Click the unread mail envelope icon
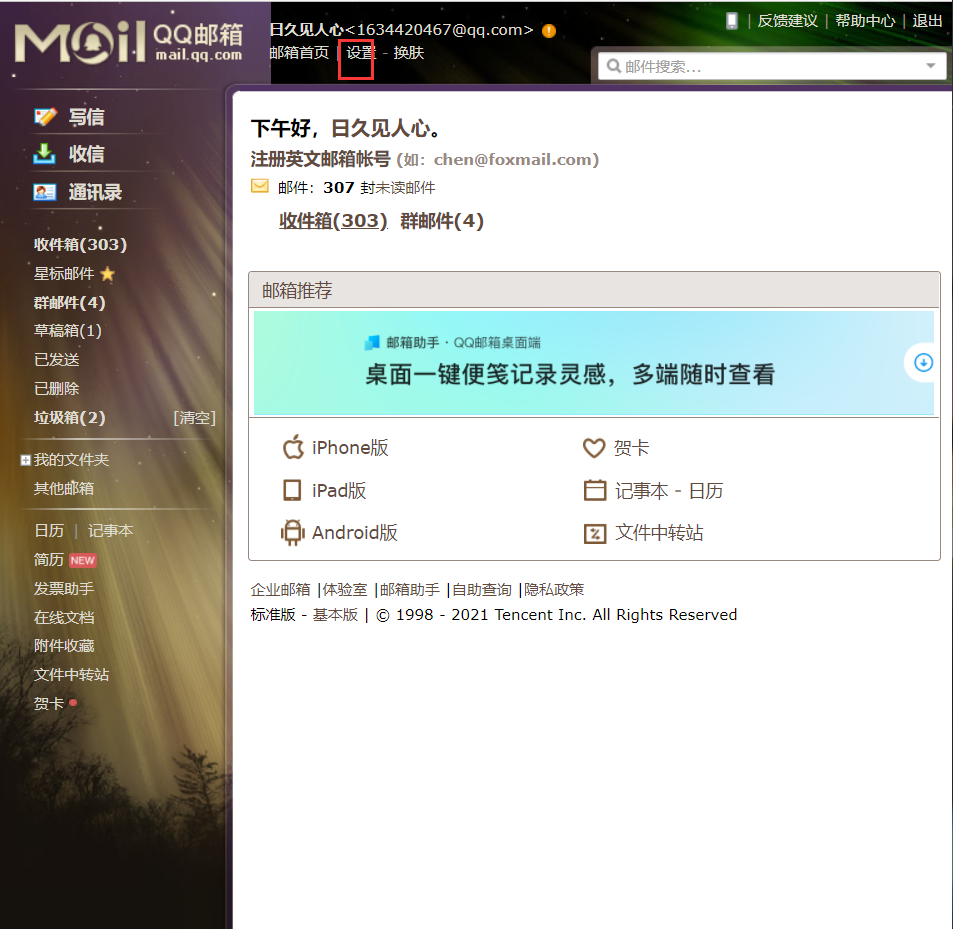 pos(260,186)
